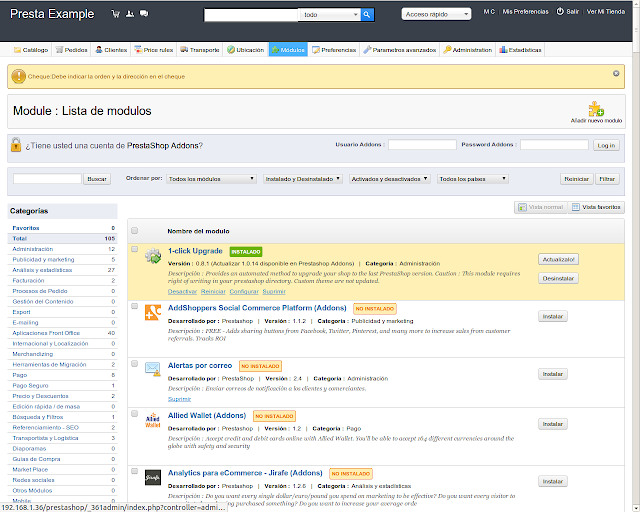
Task: Click the padlock icon beside Addons question
Action: pos(16,145)
